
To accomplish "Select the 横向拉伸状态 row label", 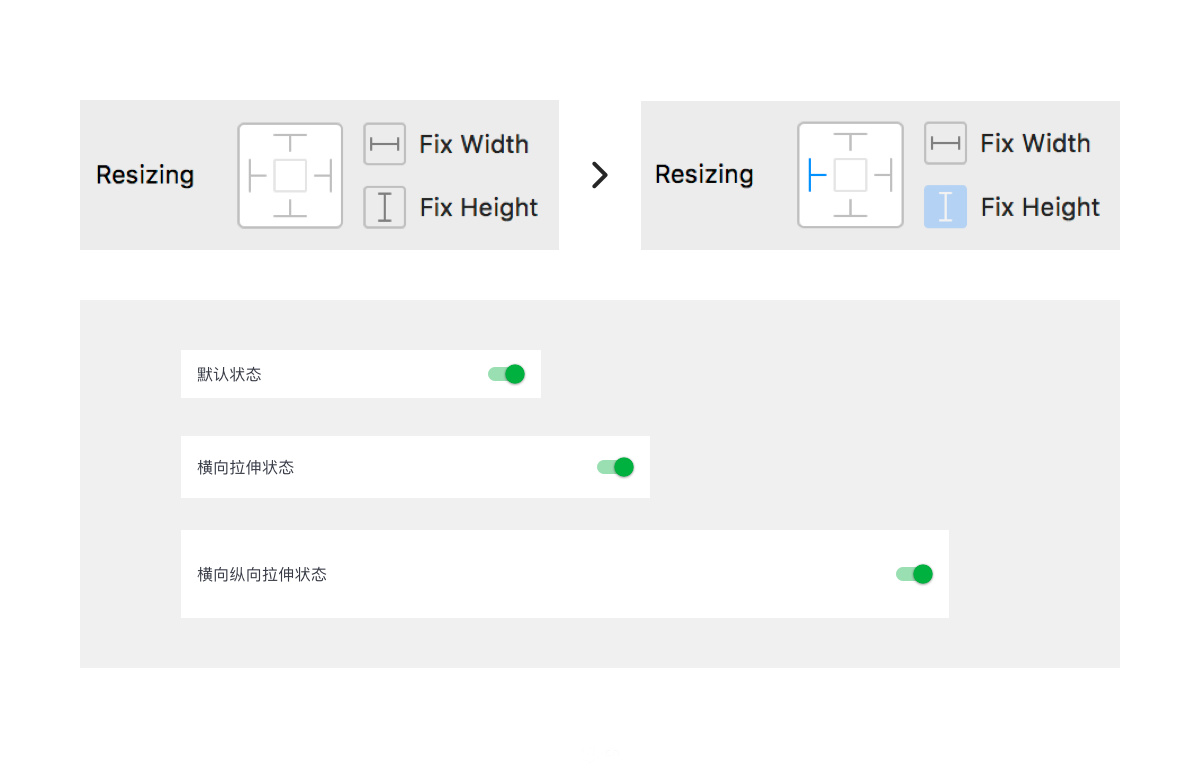I will tap(246, 467).
